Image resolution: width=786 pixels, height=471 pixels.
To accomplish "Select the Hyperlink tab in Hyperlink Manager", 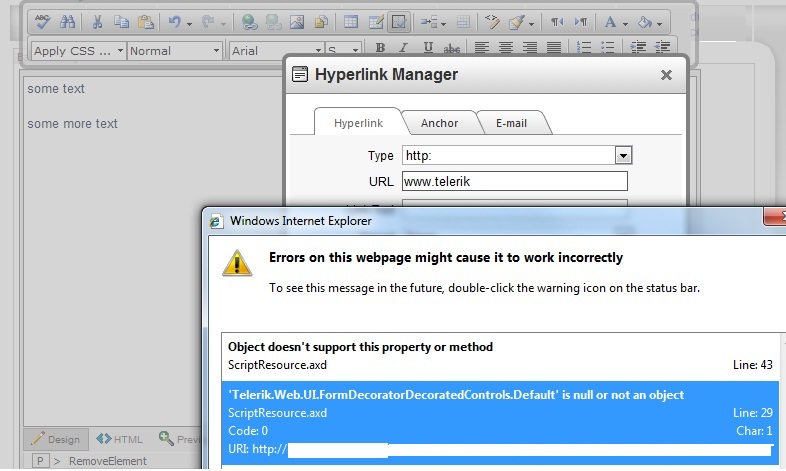I will 358,123.
